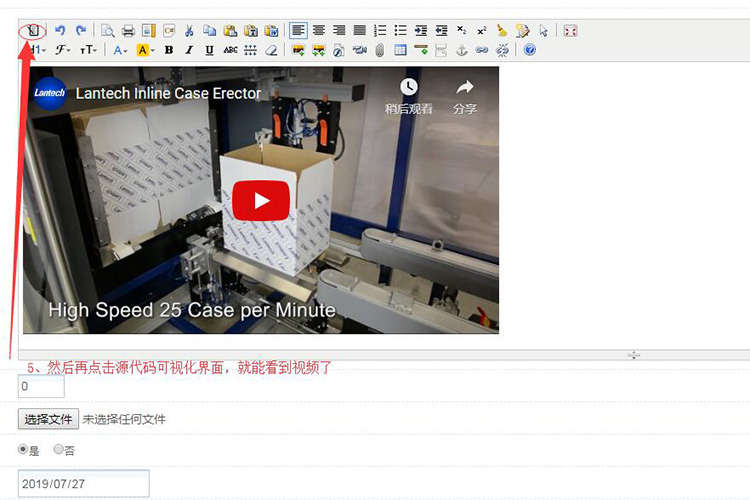Align text left
The height and width of the screenshot is (500, 750).
pos(298,31)
